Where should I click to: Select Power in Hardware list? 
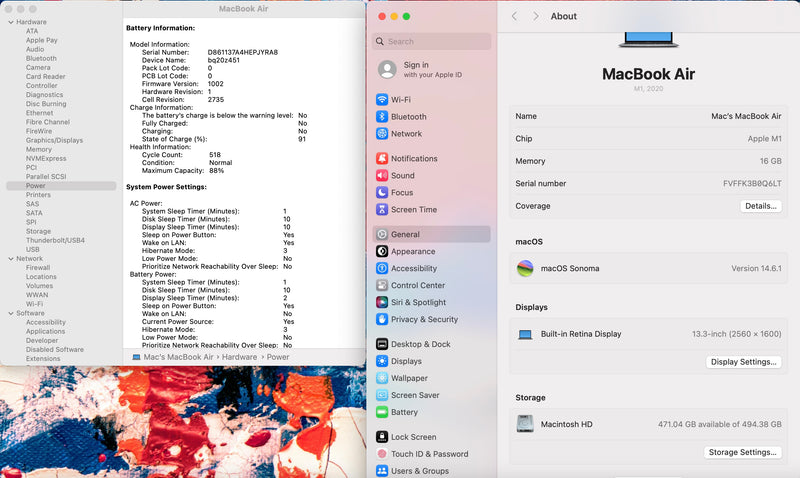61,186
